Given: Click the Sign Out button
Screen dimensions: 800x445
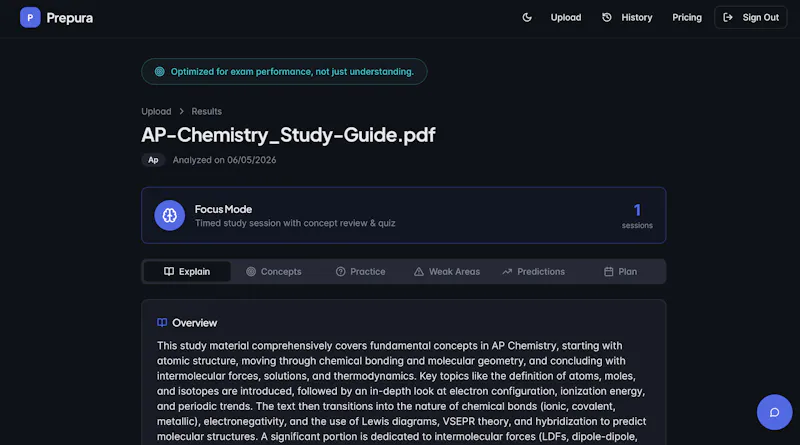Looking at the screenshot, I should click(751, 17).
